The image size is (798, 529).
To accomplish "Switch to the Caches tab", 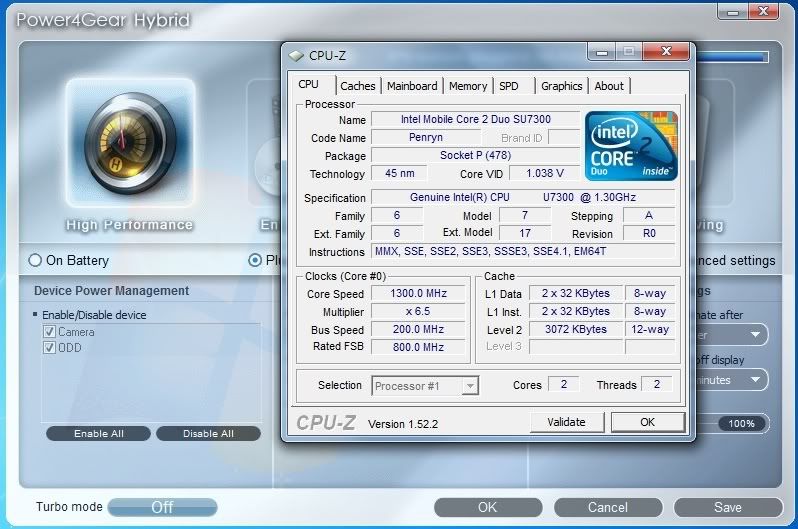I will click(358, 86).
